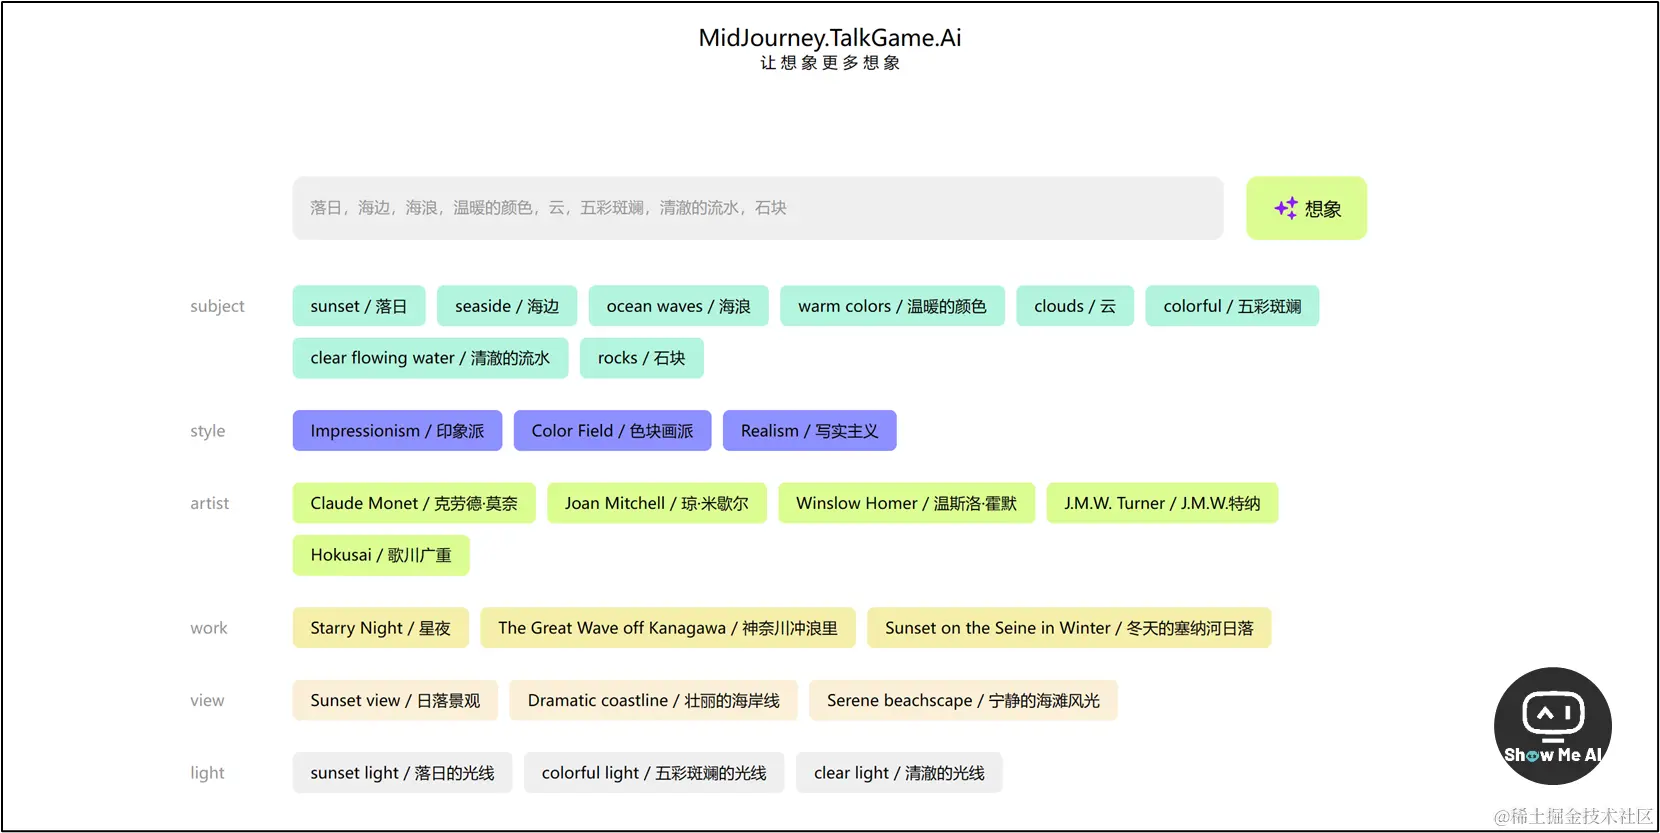Click the view category label

pyautogui.click(x=207, y=700)
